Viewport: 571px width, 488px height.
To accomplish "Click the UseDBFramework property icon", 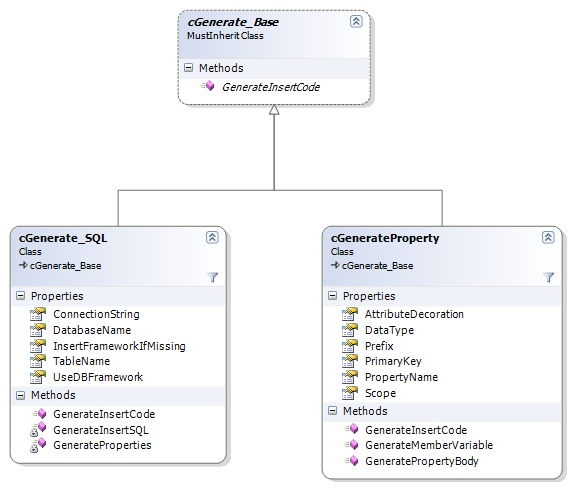I will point(38,377).
